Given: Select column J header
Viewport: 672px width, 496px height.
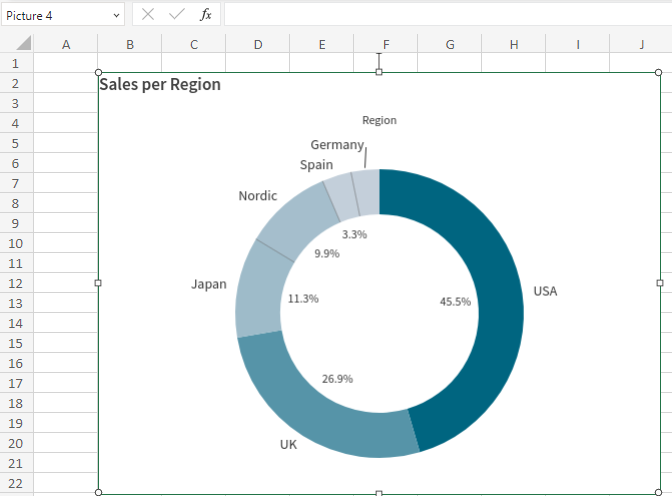Looking at the screenshot, I should coord(641,44).
